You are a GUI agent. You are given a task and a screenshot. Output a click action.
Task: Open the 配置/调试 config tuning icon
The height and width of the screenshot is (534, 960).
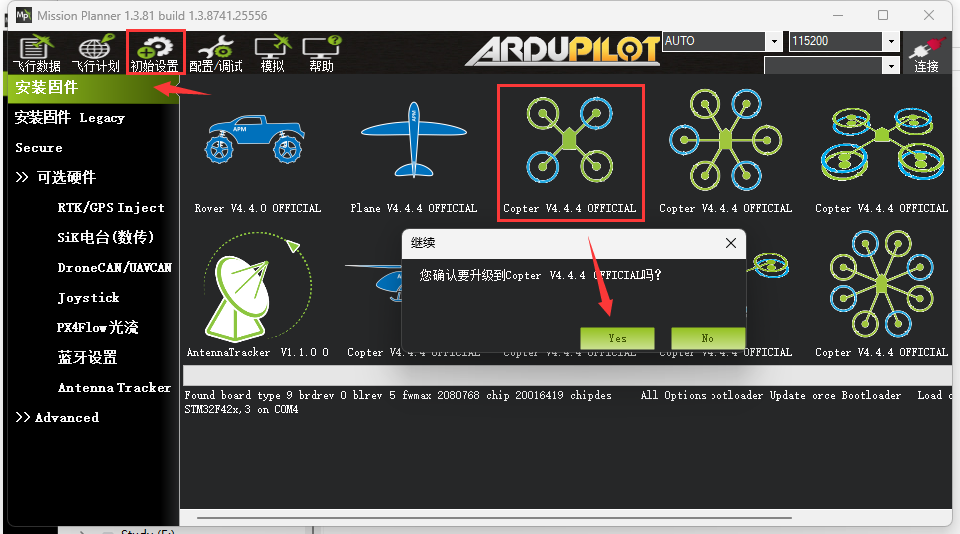(x=216, y=53)
